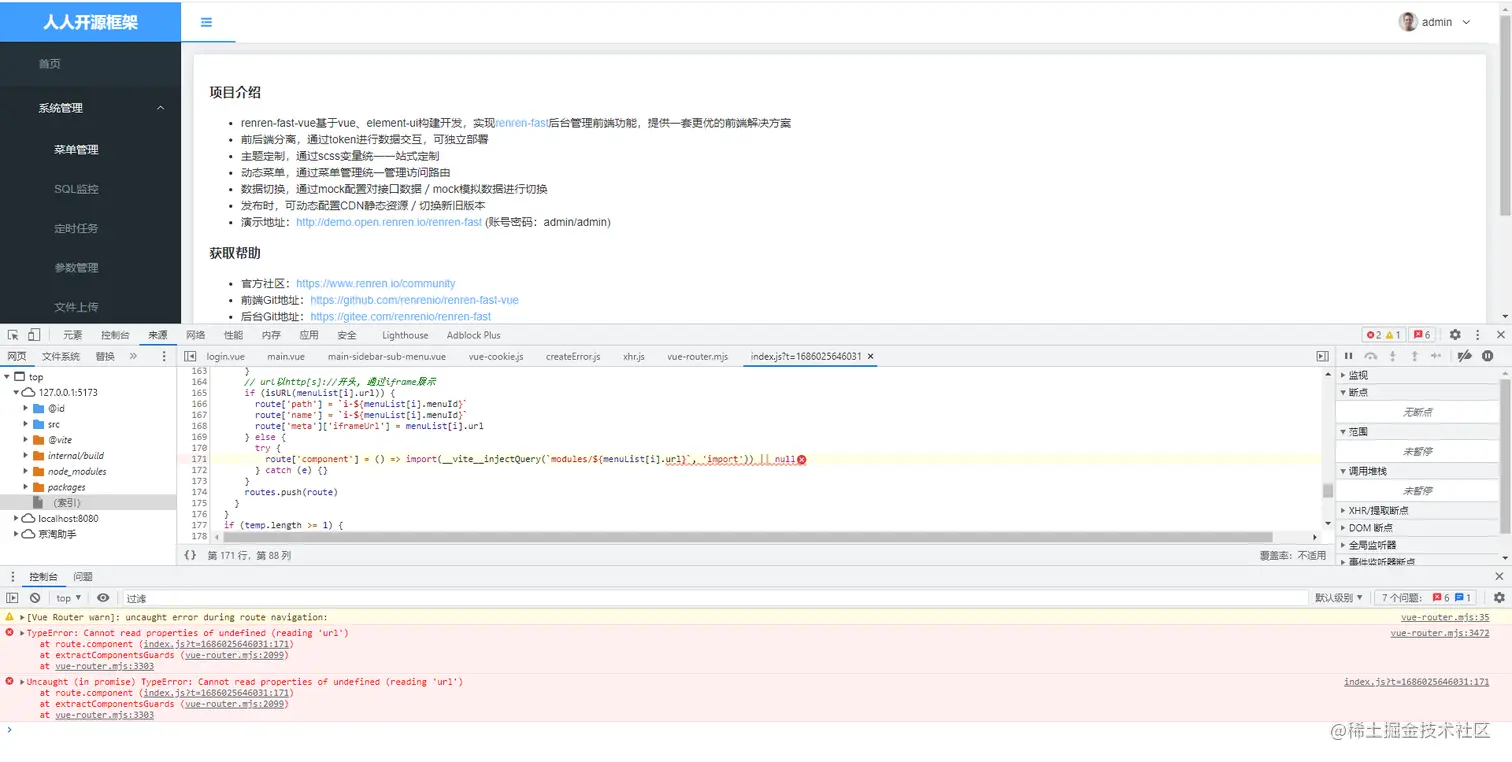Open more navigator tabs chevron

133,356
